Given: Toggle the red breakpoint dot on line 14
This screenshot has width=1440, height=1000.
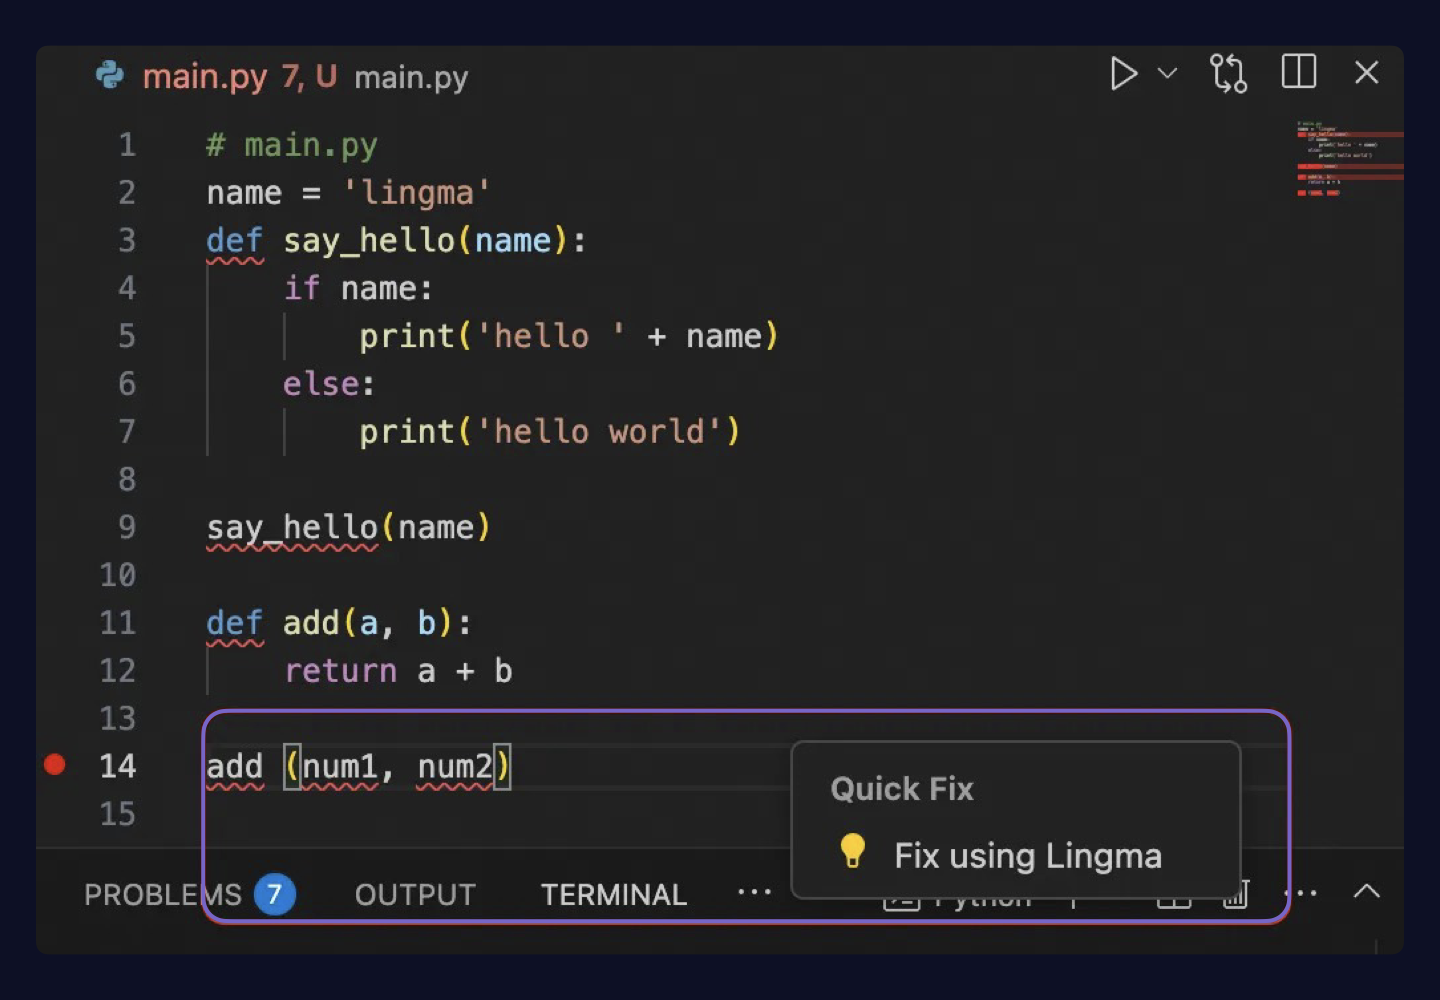Looking at the screenshot, I should click(x=55, y=765).
